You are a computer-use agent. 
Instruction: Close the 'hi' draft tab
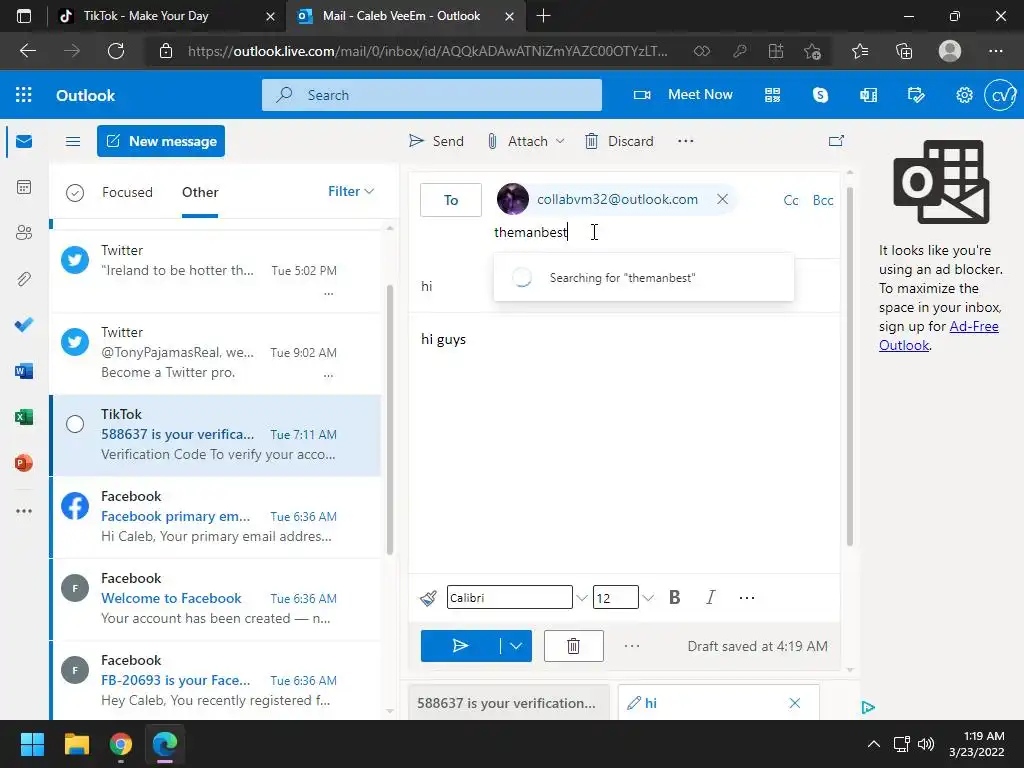click(795, 703)
